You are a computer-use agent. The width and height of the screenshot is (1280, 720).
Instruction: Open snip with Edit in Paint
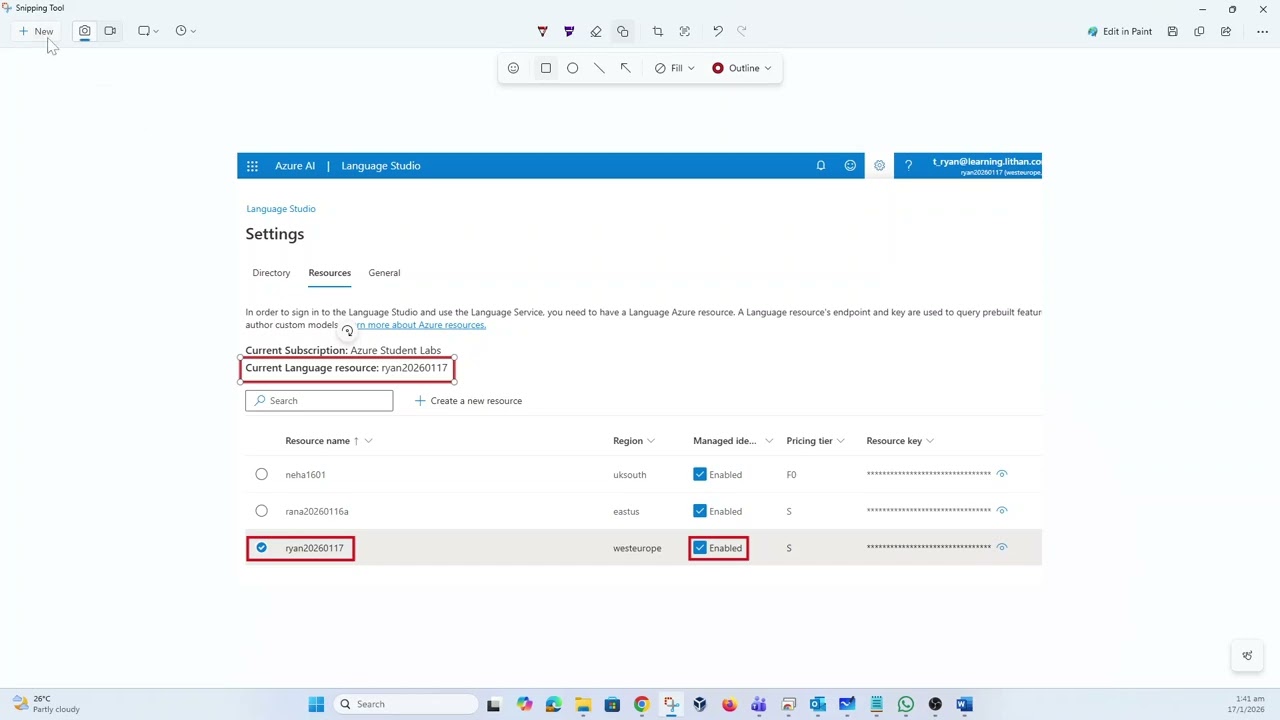click(x=1120, y=31)
